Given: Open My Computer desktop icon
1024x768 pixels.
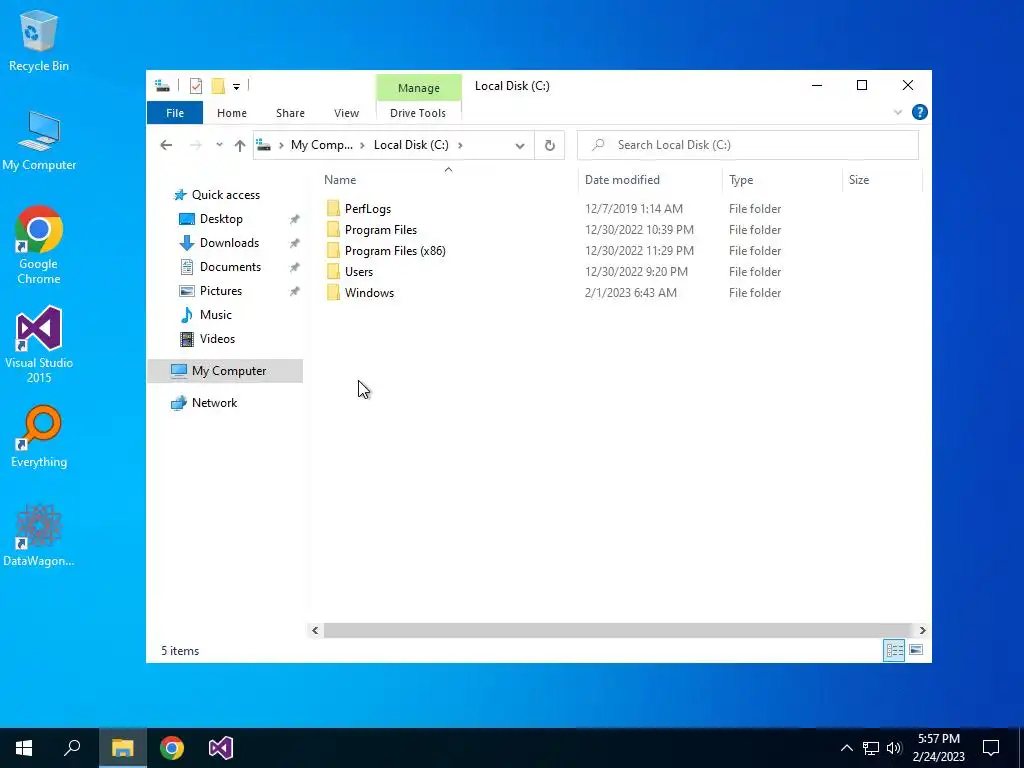Looking at the screenshot, I should point(39,140).
